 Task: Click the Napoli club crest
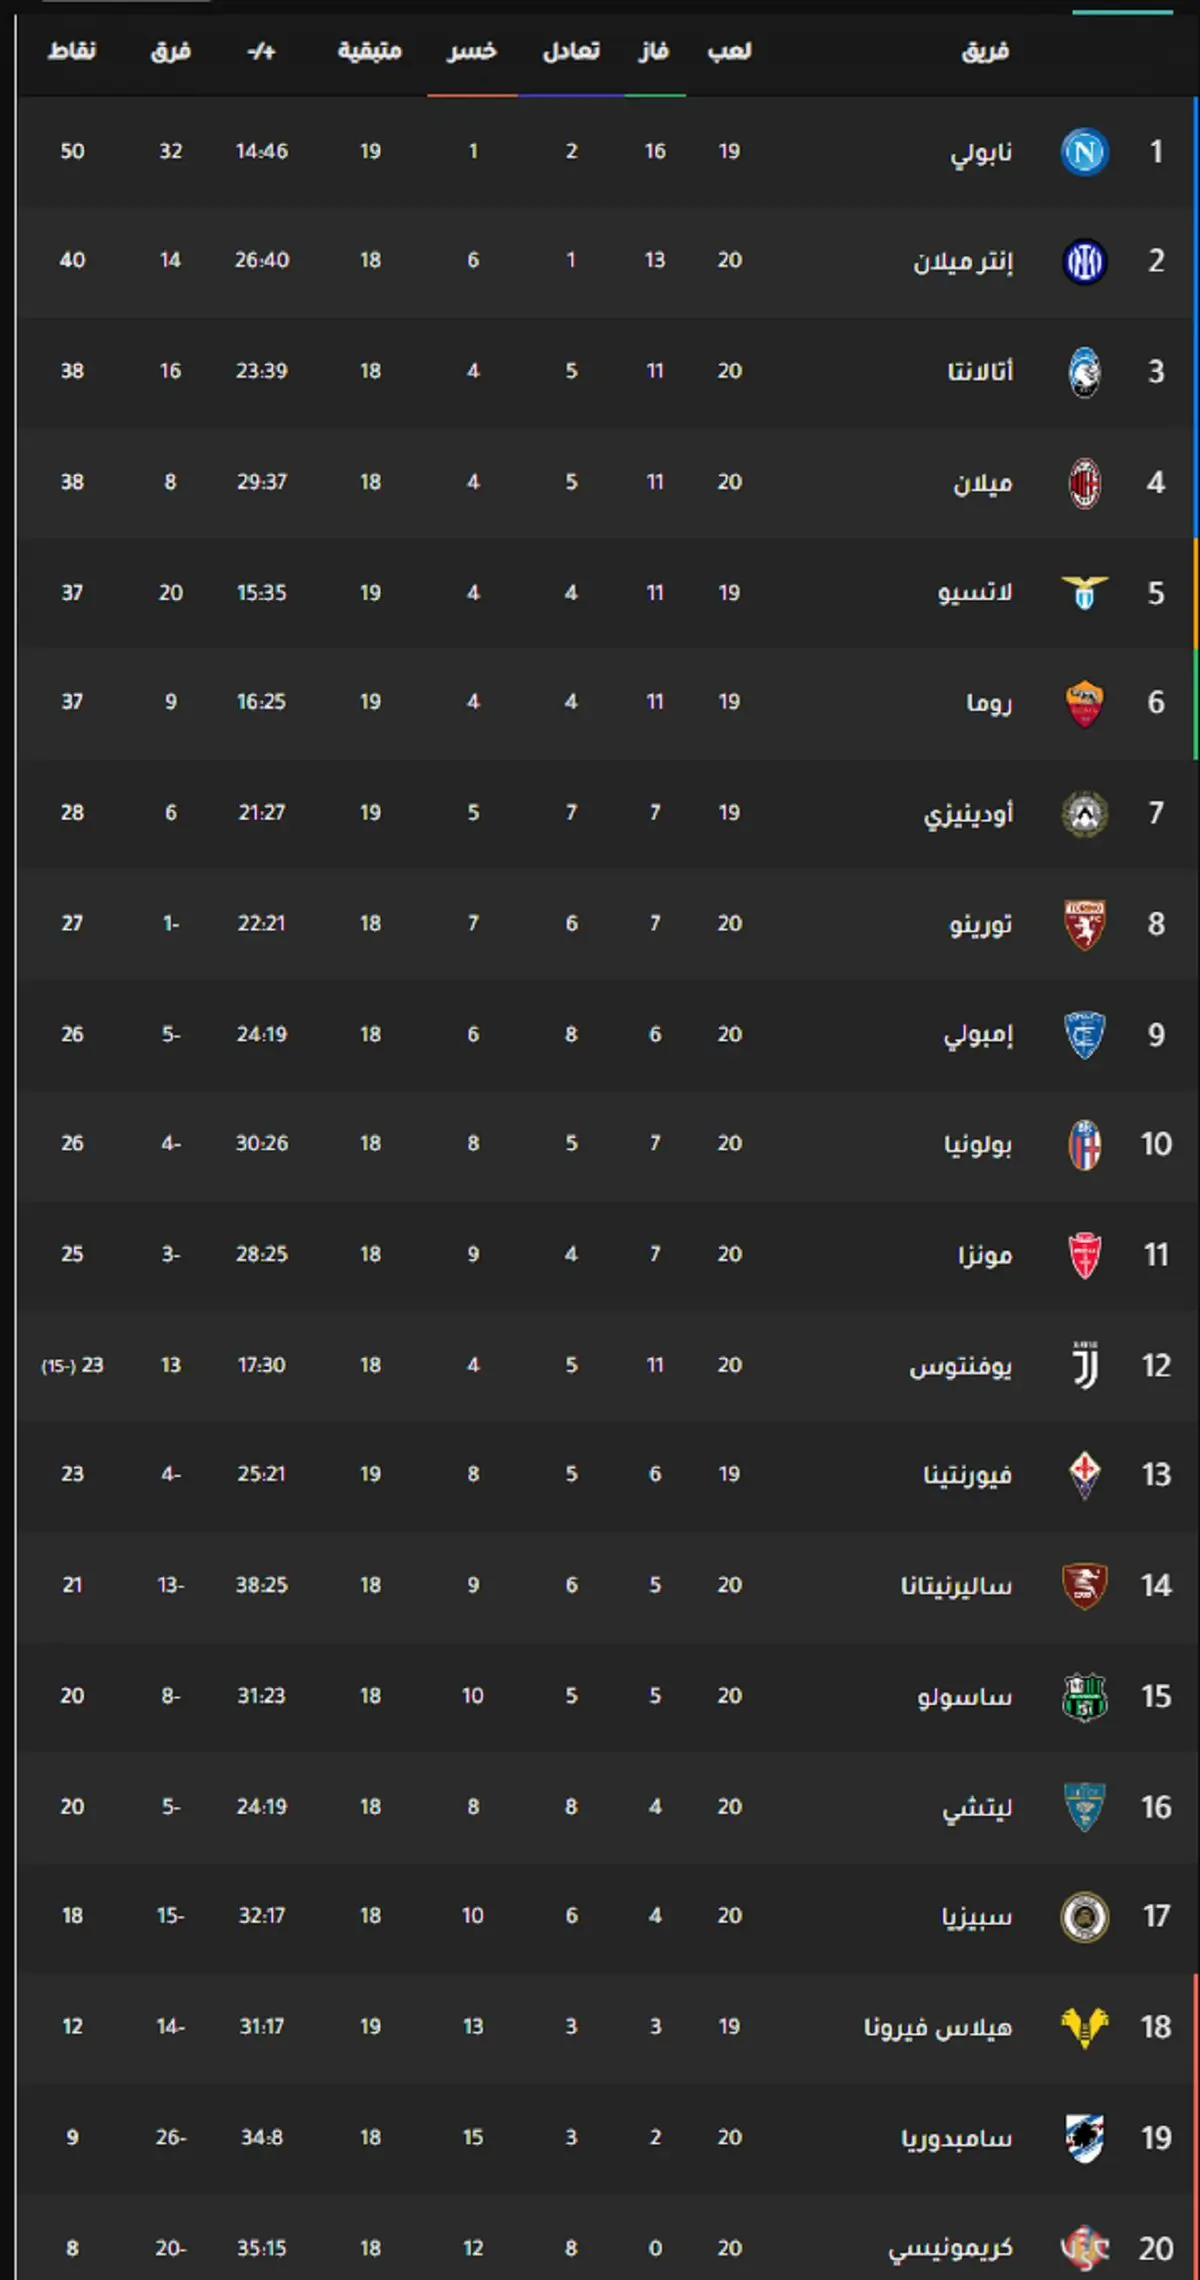point(1085,152)
